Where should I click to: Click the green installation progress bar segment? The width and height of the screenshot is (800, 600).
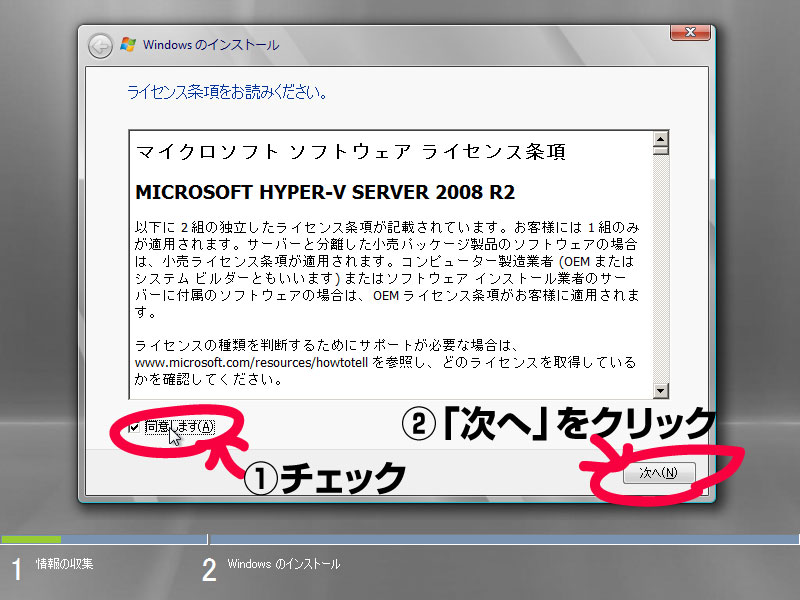pos(31,539)
